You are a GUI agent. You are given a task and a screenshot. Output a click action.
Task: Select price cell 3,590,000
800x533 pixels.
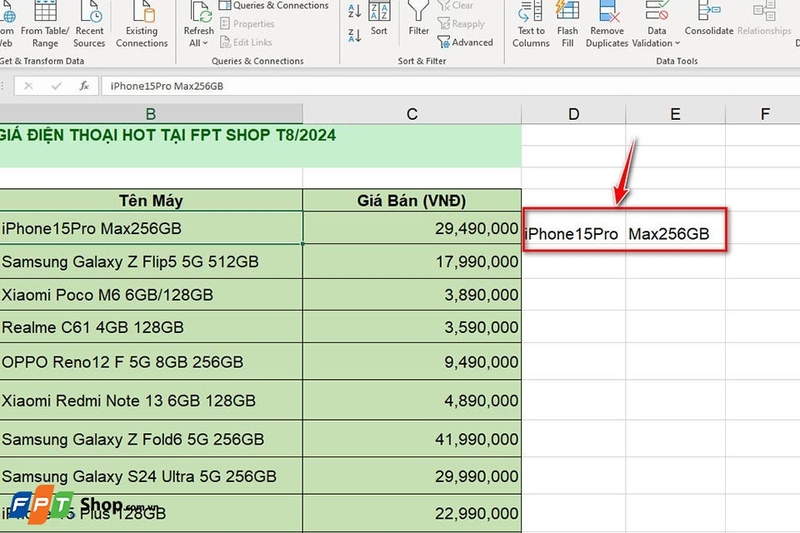point(412,327)
